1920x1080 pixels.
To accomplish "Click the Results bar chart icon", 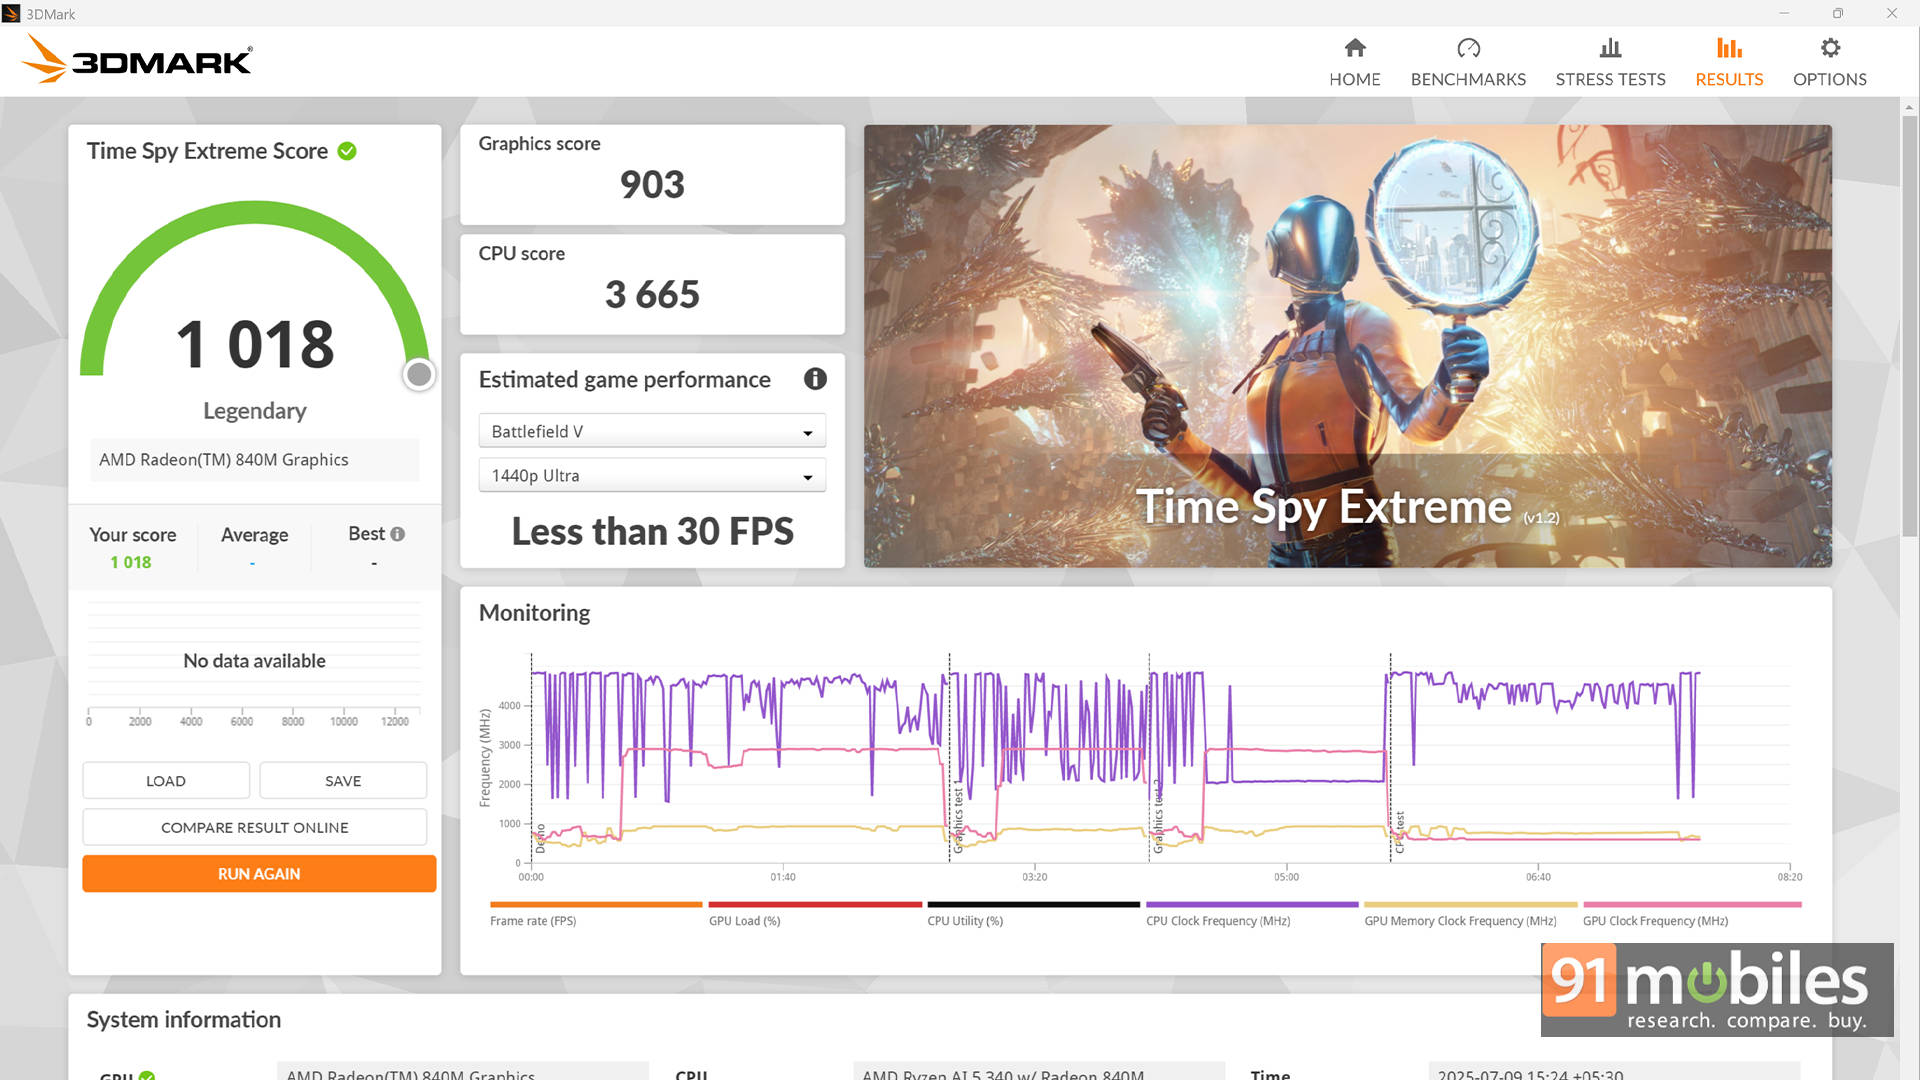I will [1728, 48].
